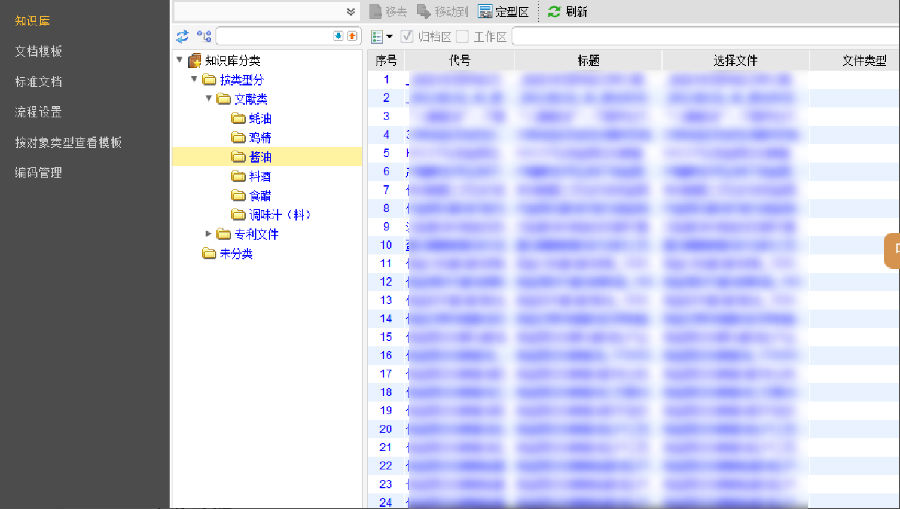Click the 食醋 folder icon
The image size is (900, 509).
point(238,196)
